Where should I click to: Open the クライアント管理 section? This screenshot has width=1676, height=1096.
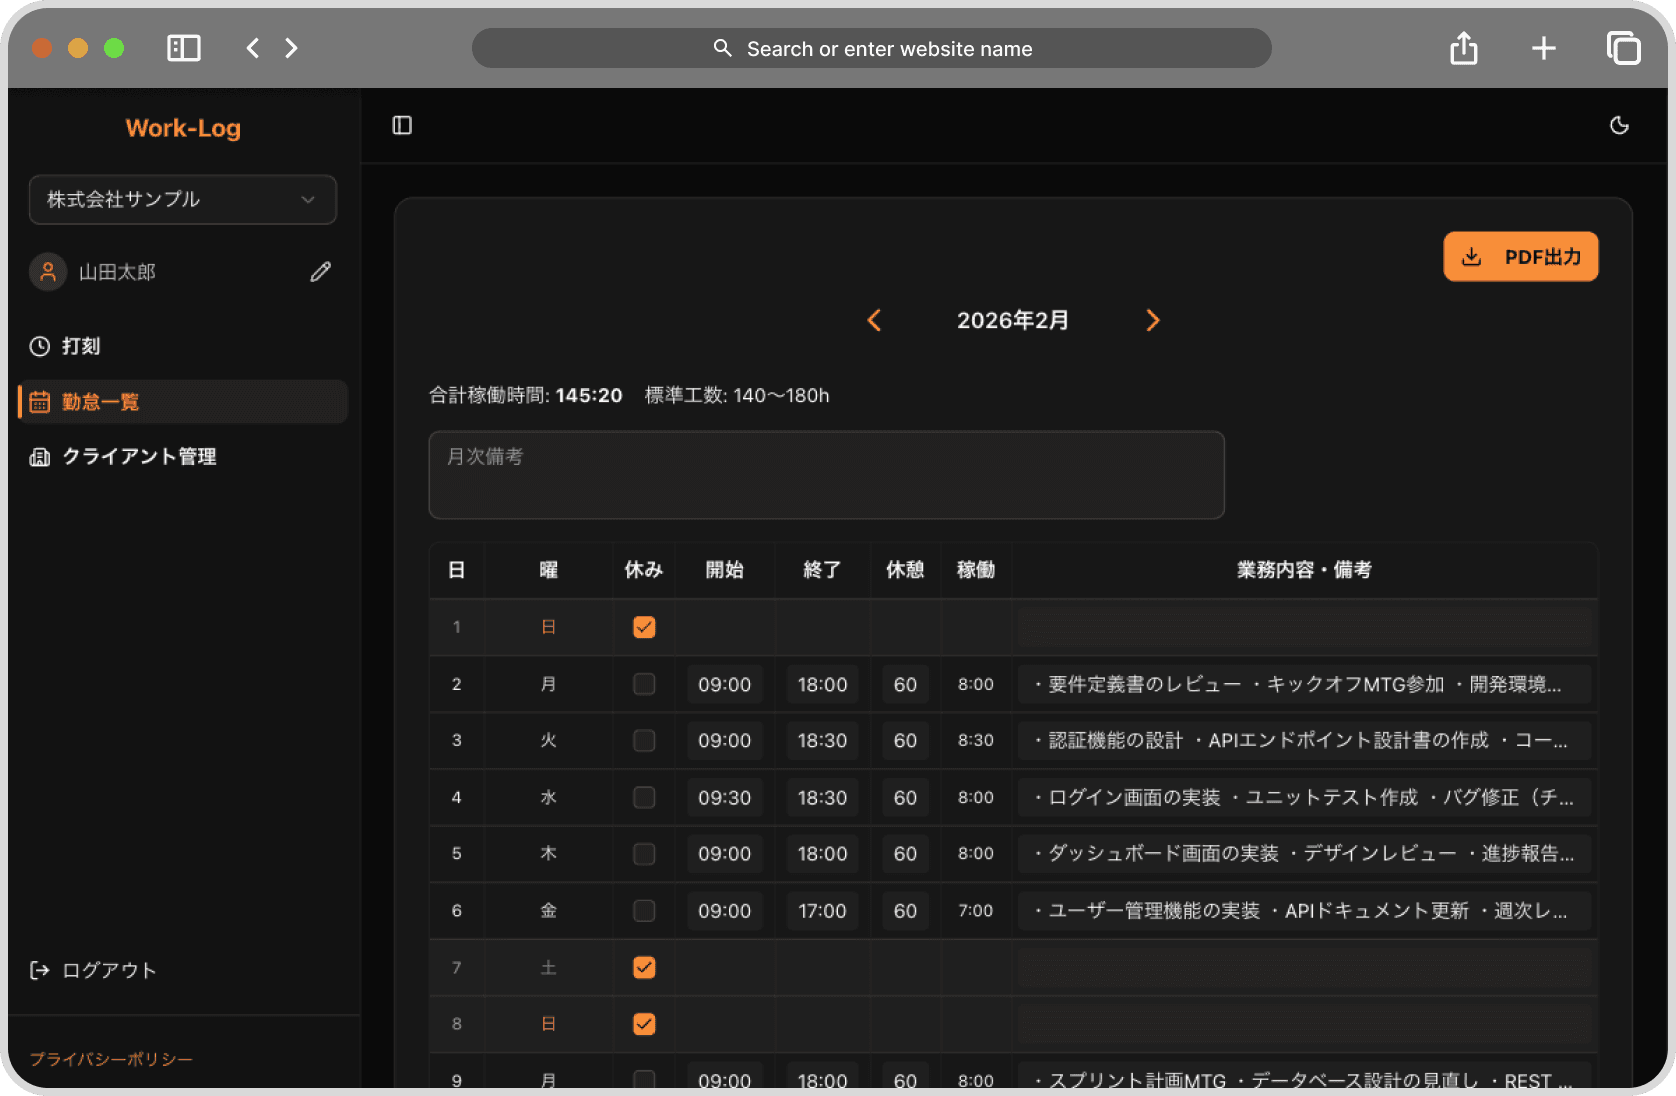140,456
